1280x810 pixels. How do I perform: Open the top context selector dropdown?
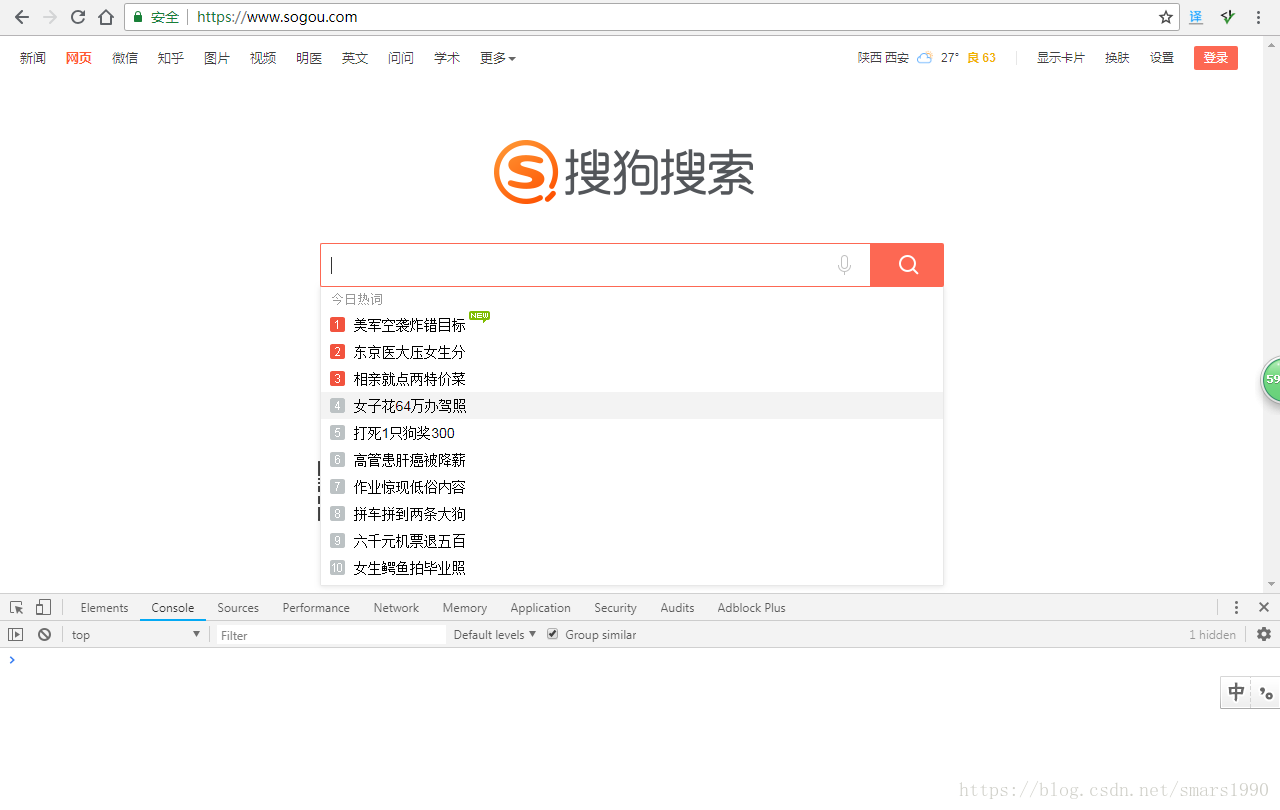[135, 634]
